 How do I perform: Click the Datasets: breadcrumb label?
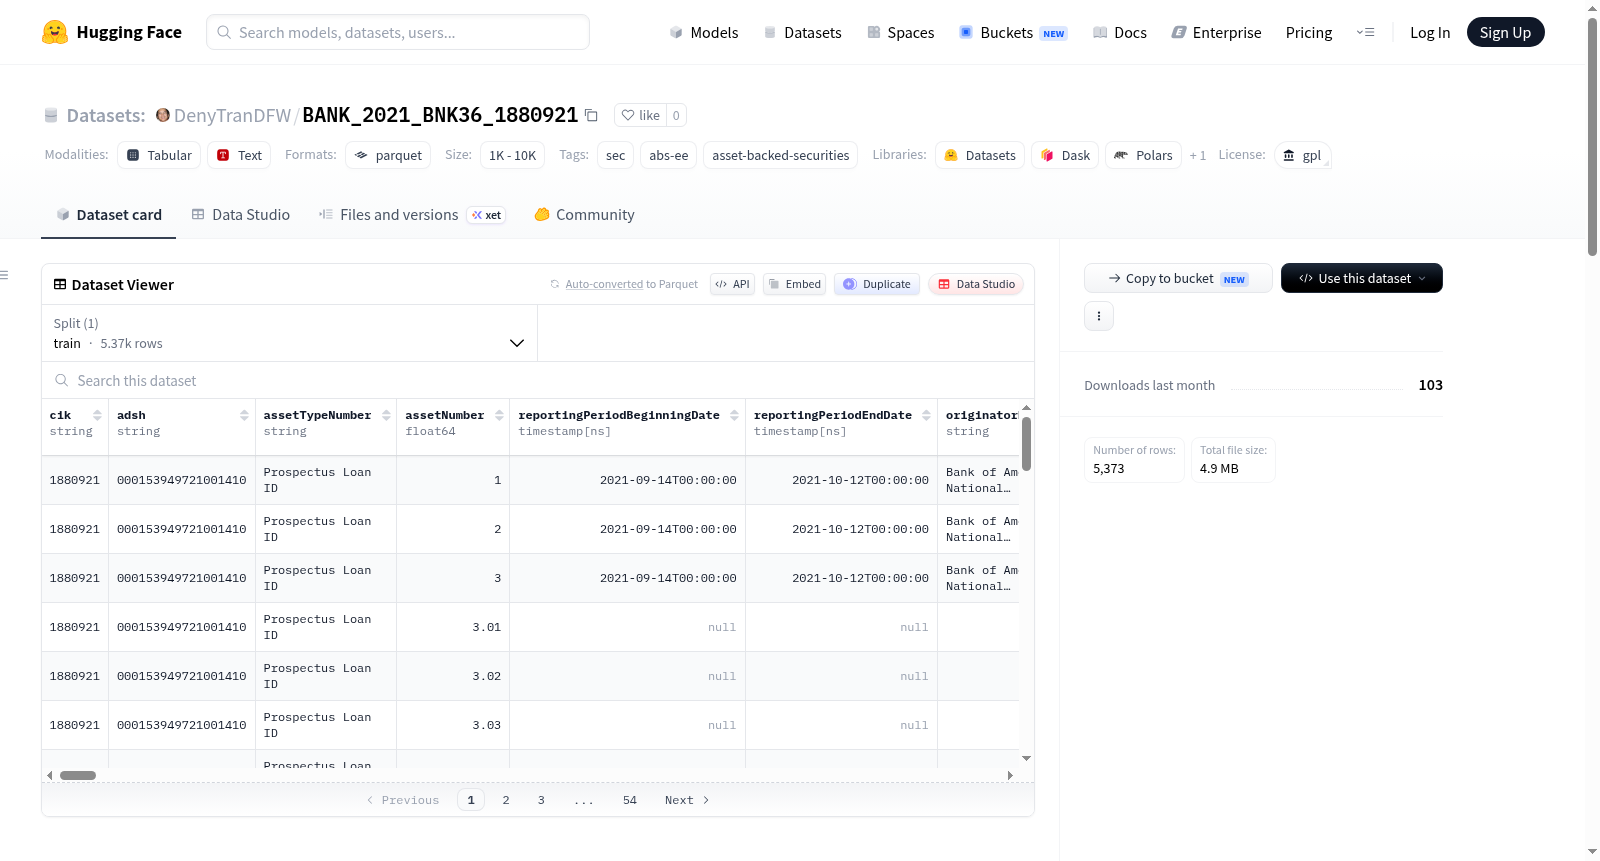coord(106,115)
